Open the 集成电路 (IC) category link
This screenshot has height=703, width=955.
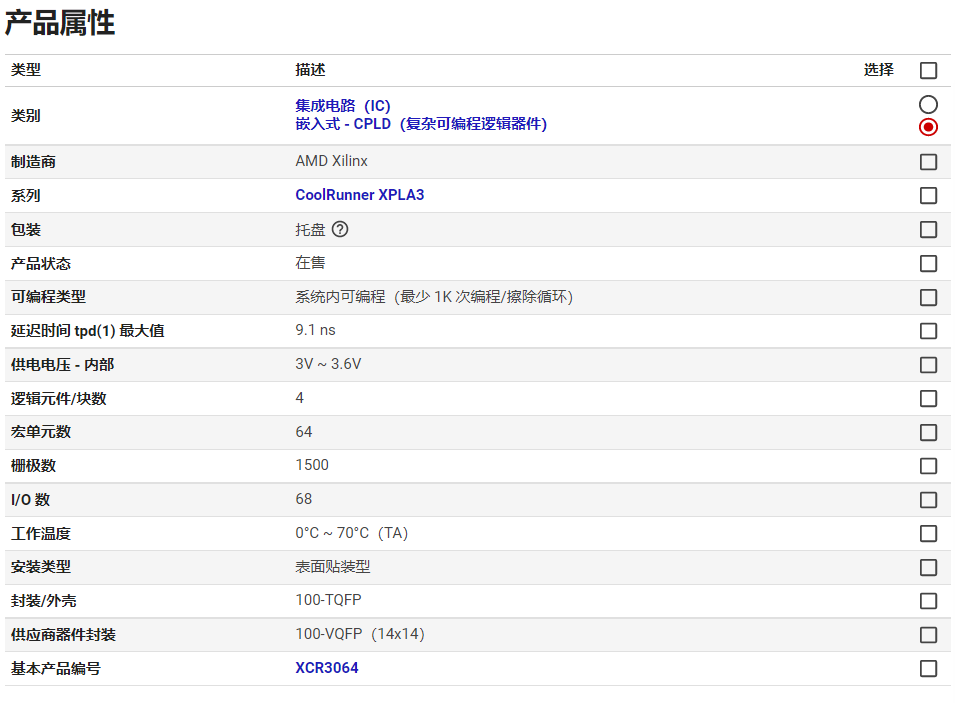point(343,105)
